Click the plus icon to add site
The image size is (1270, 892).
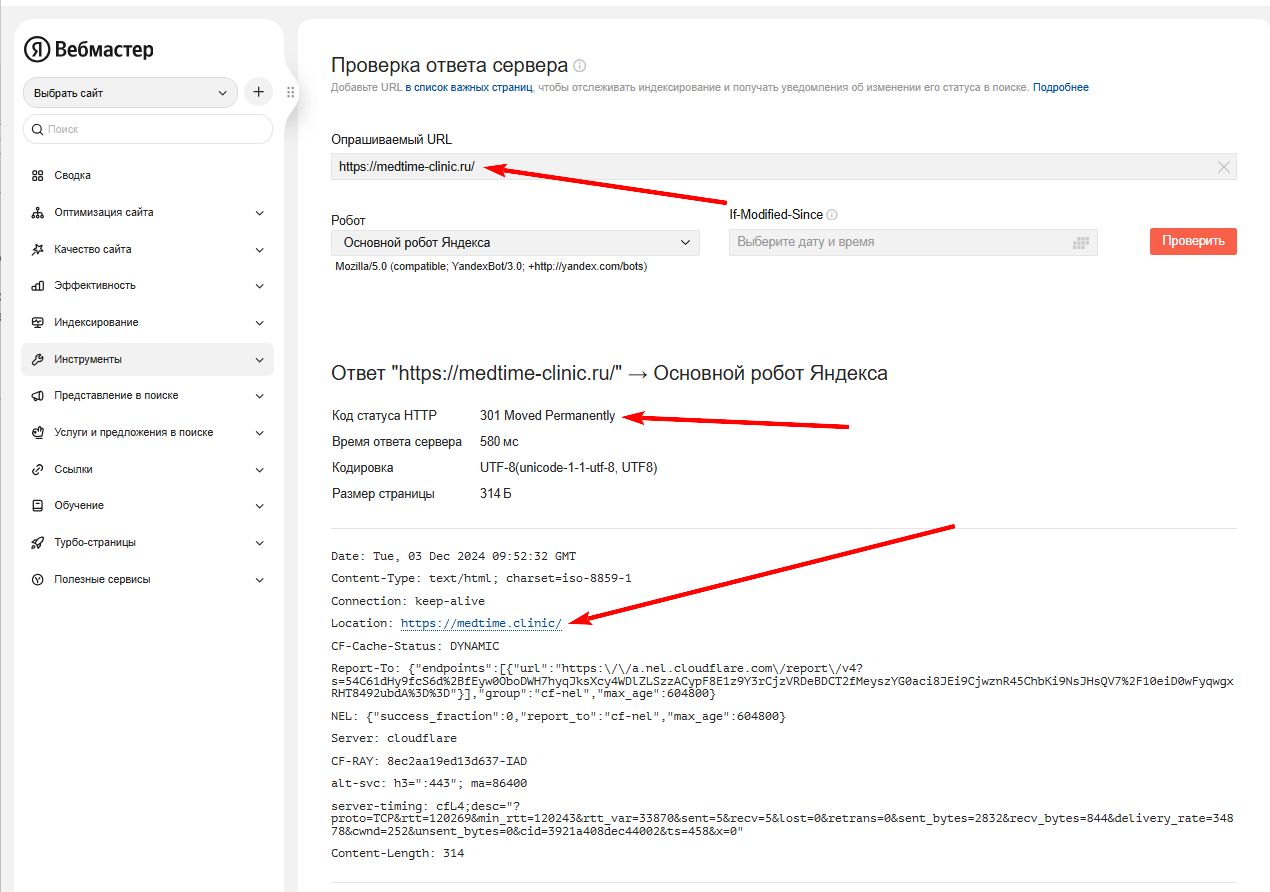[x=258, y=92]
